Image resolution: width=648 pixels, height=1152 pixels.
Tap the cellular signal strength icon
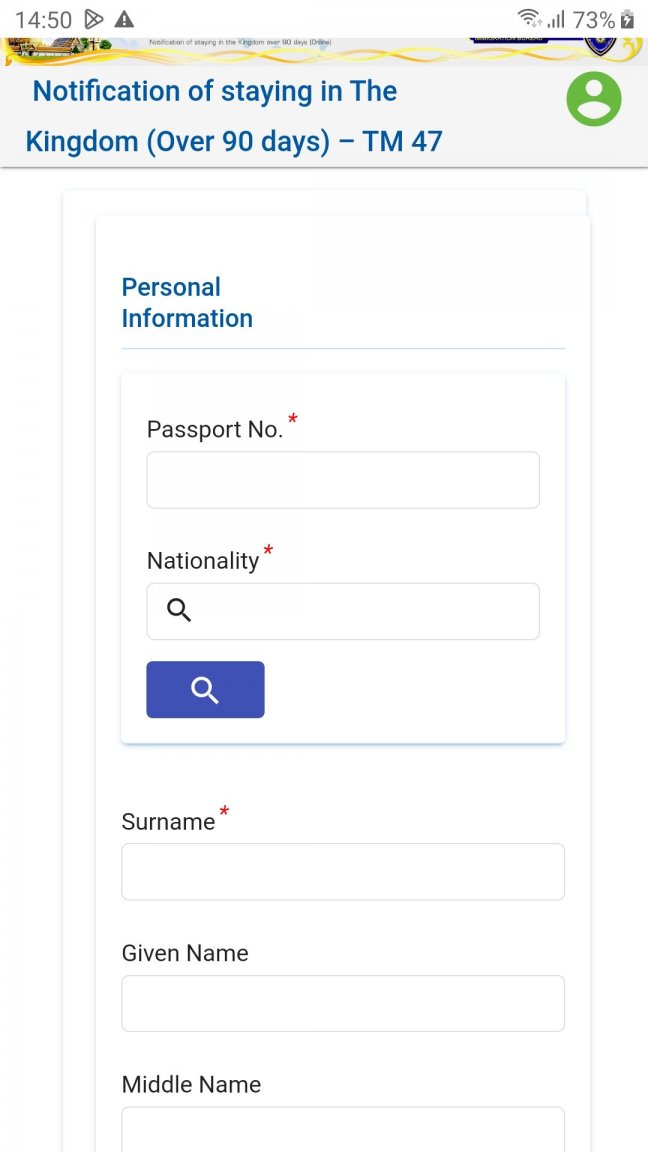(x=557, y=20)
